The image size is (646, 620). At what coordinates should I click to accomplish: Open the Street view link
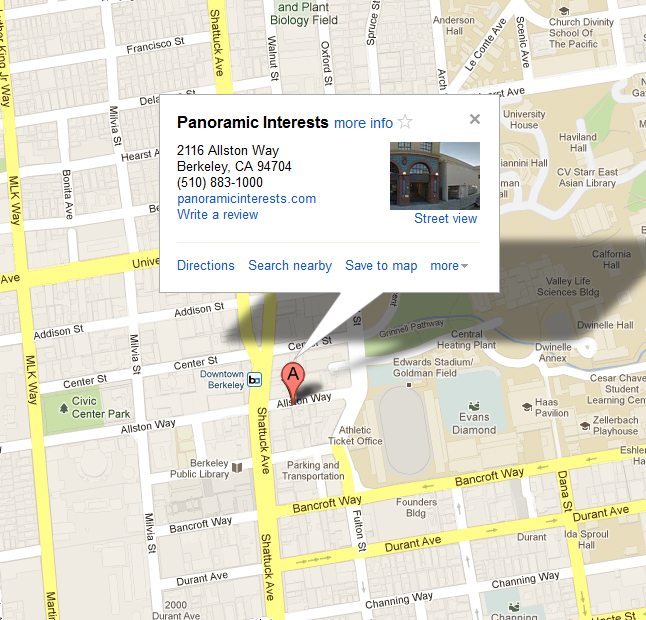445,218
